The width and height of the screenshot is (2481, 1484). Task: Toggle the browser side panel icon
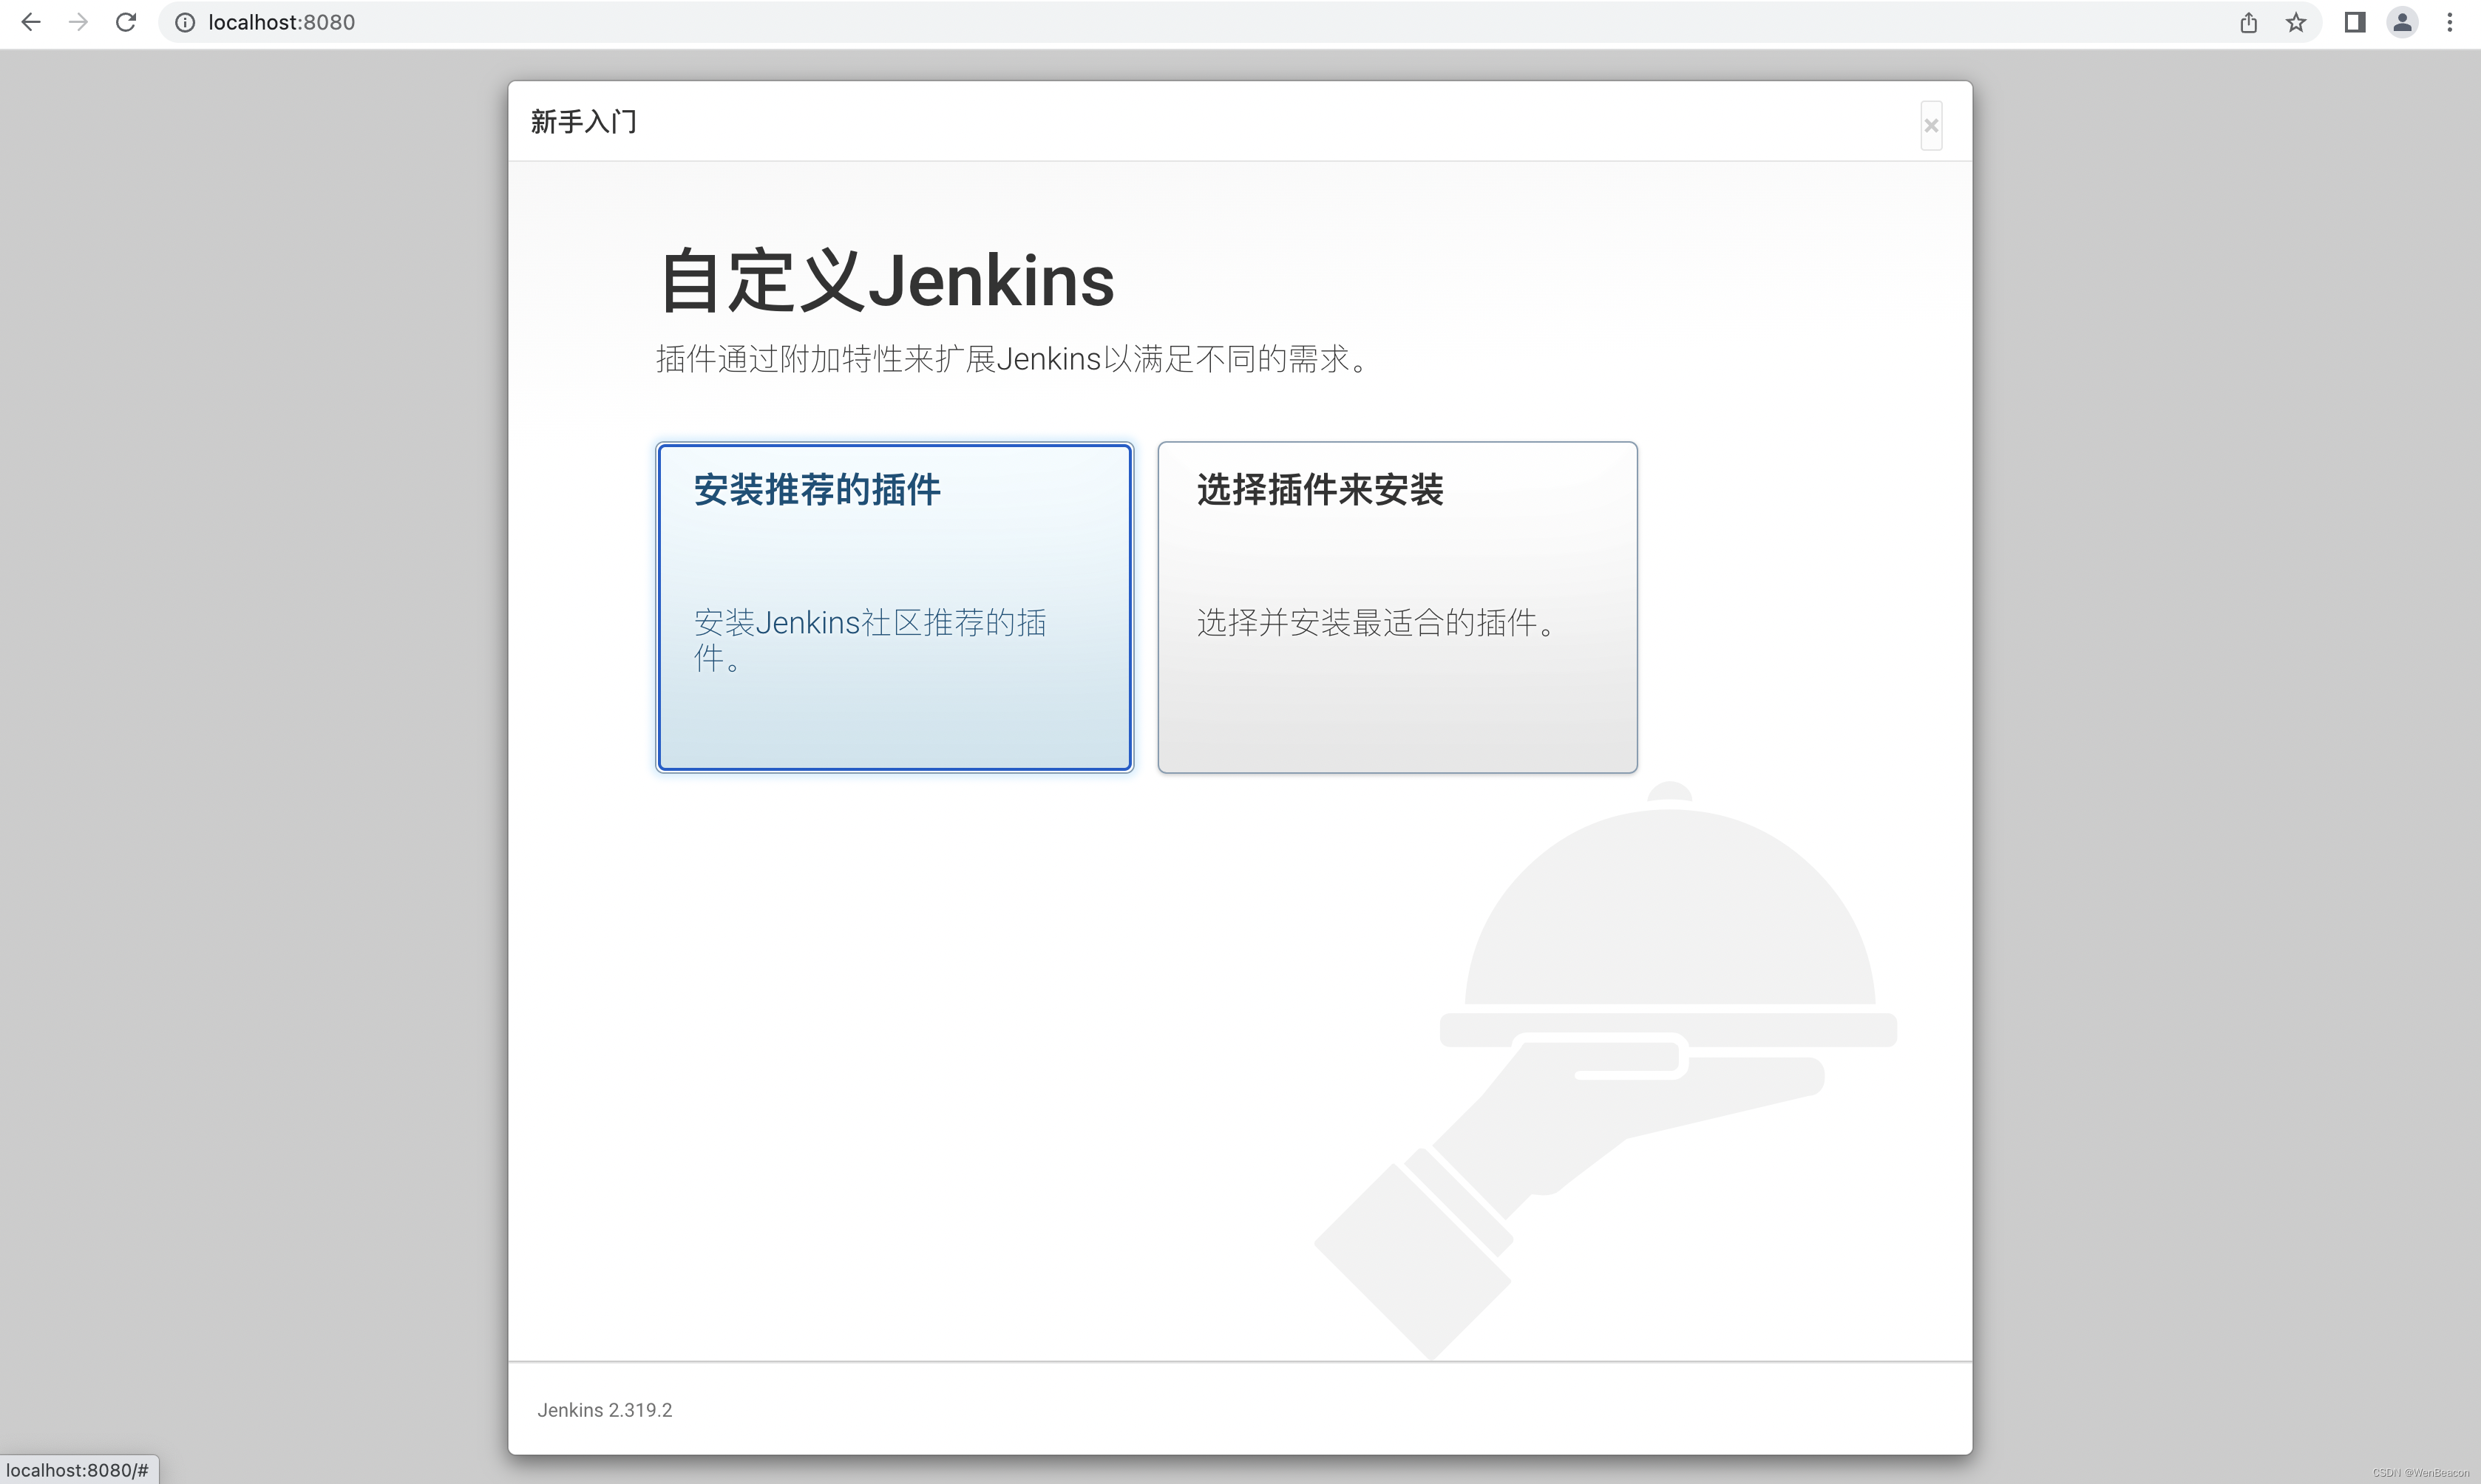2354,22
